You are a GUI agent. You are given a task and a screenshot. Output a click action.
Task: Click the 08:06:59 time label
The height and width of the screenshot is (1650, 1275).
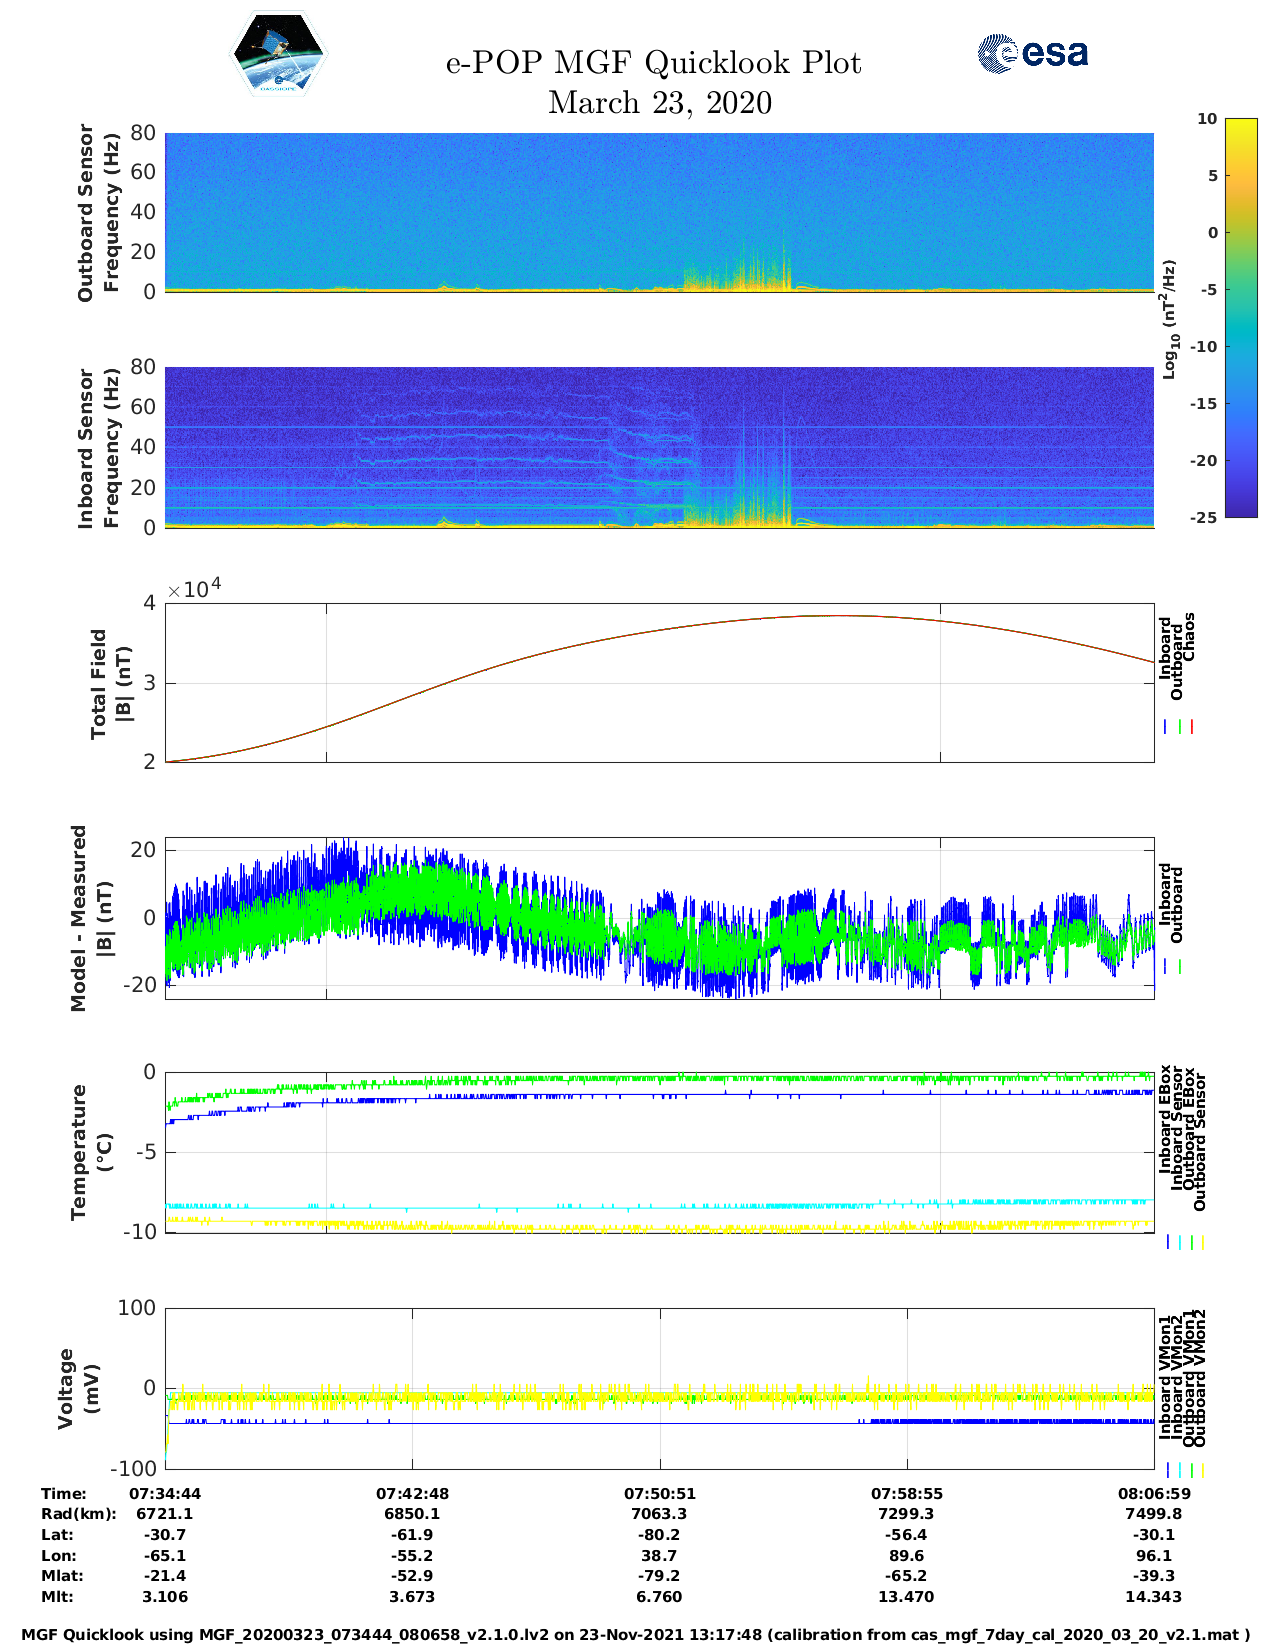[1153, 1493]
